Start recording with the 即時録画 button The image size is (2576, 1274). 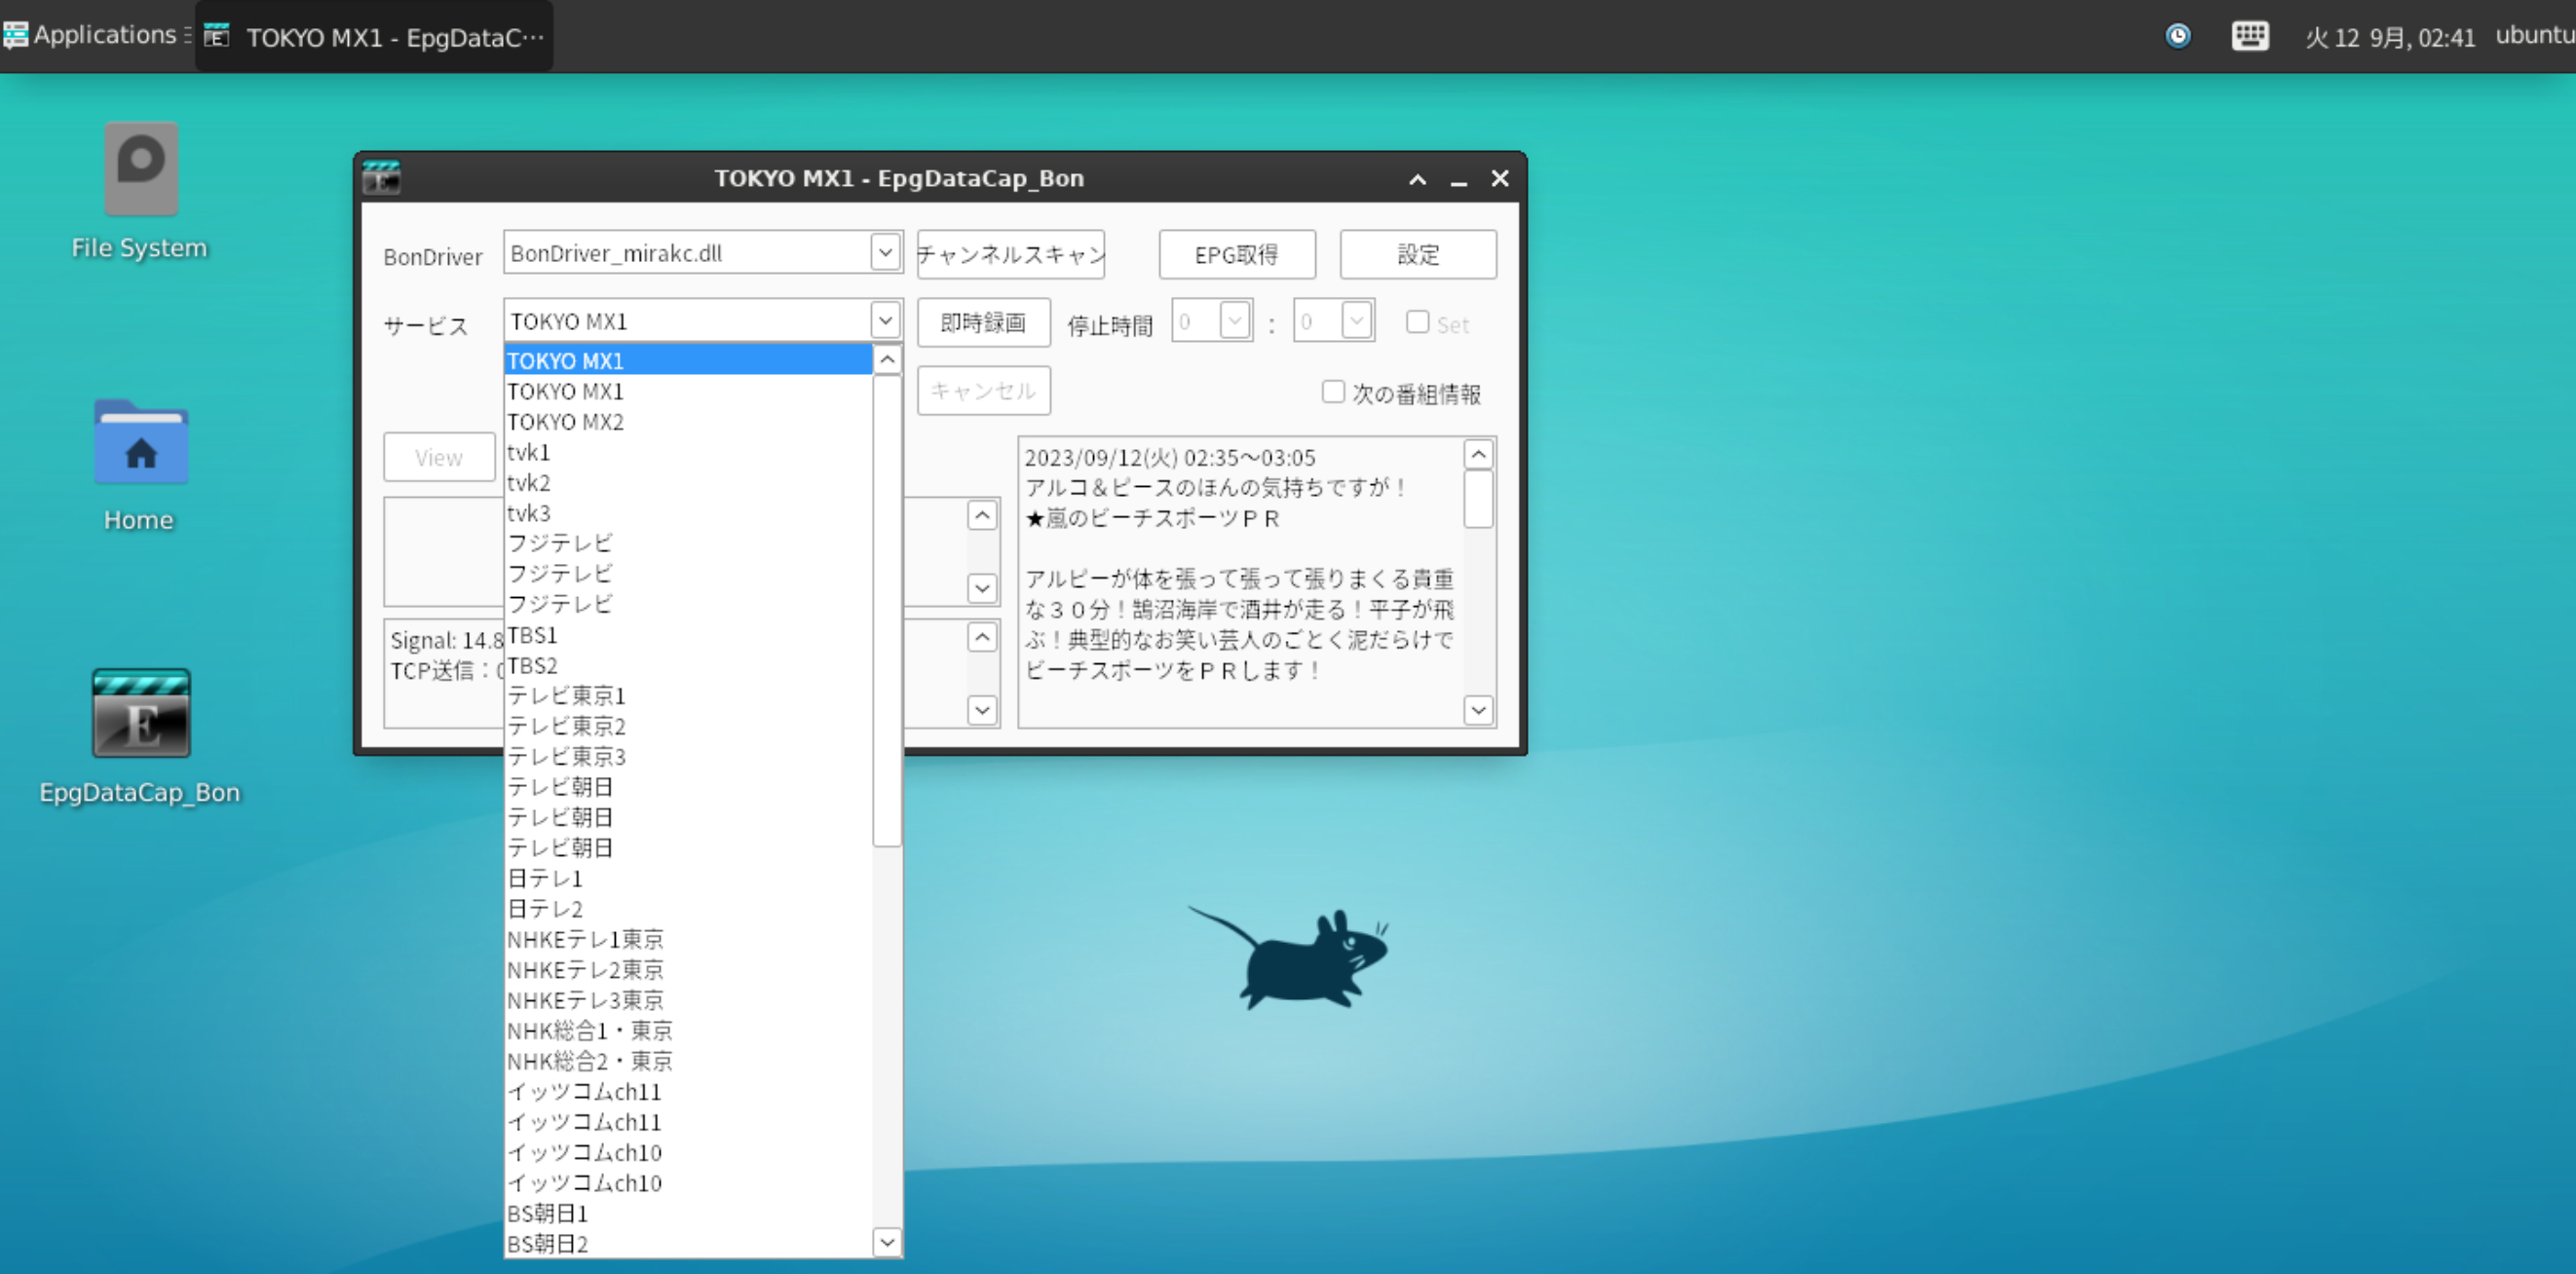point(983,322)
